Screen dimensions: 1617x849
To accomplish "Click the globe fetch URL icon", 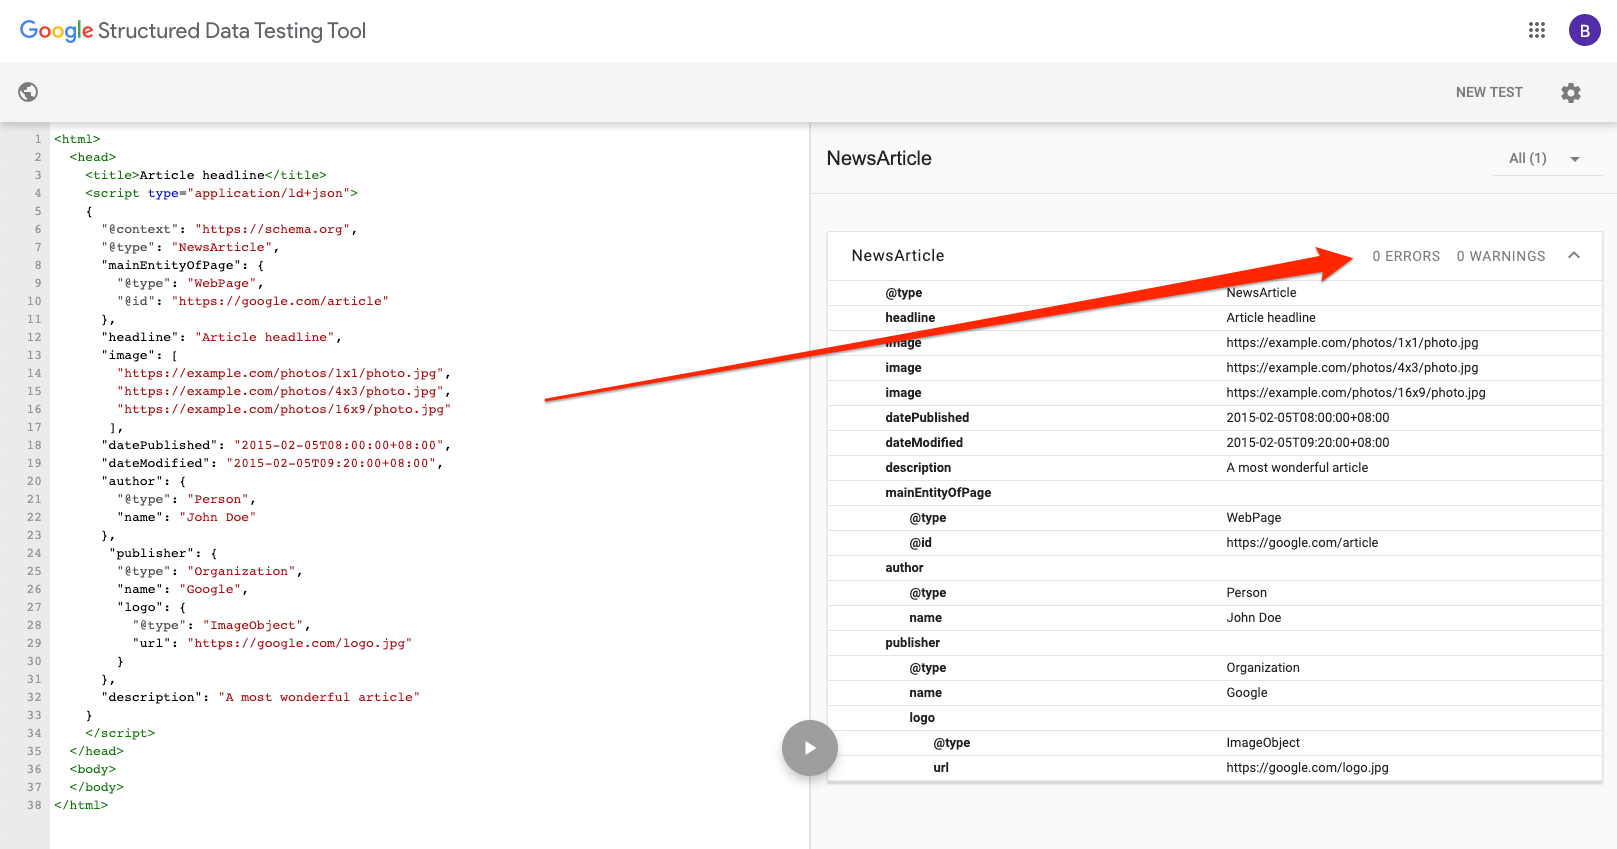I will click(x=28, y=92).
